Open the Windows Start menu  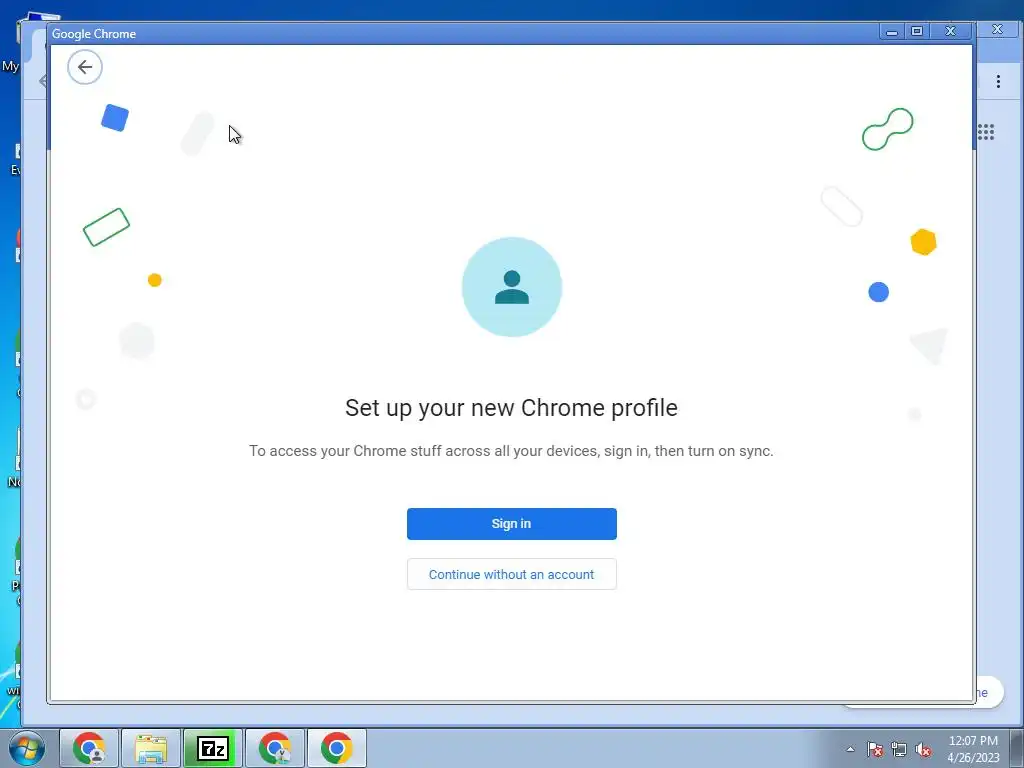click(27, 748)
